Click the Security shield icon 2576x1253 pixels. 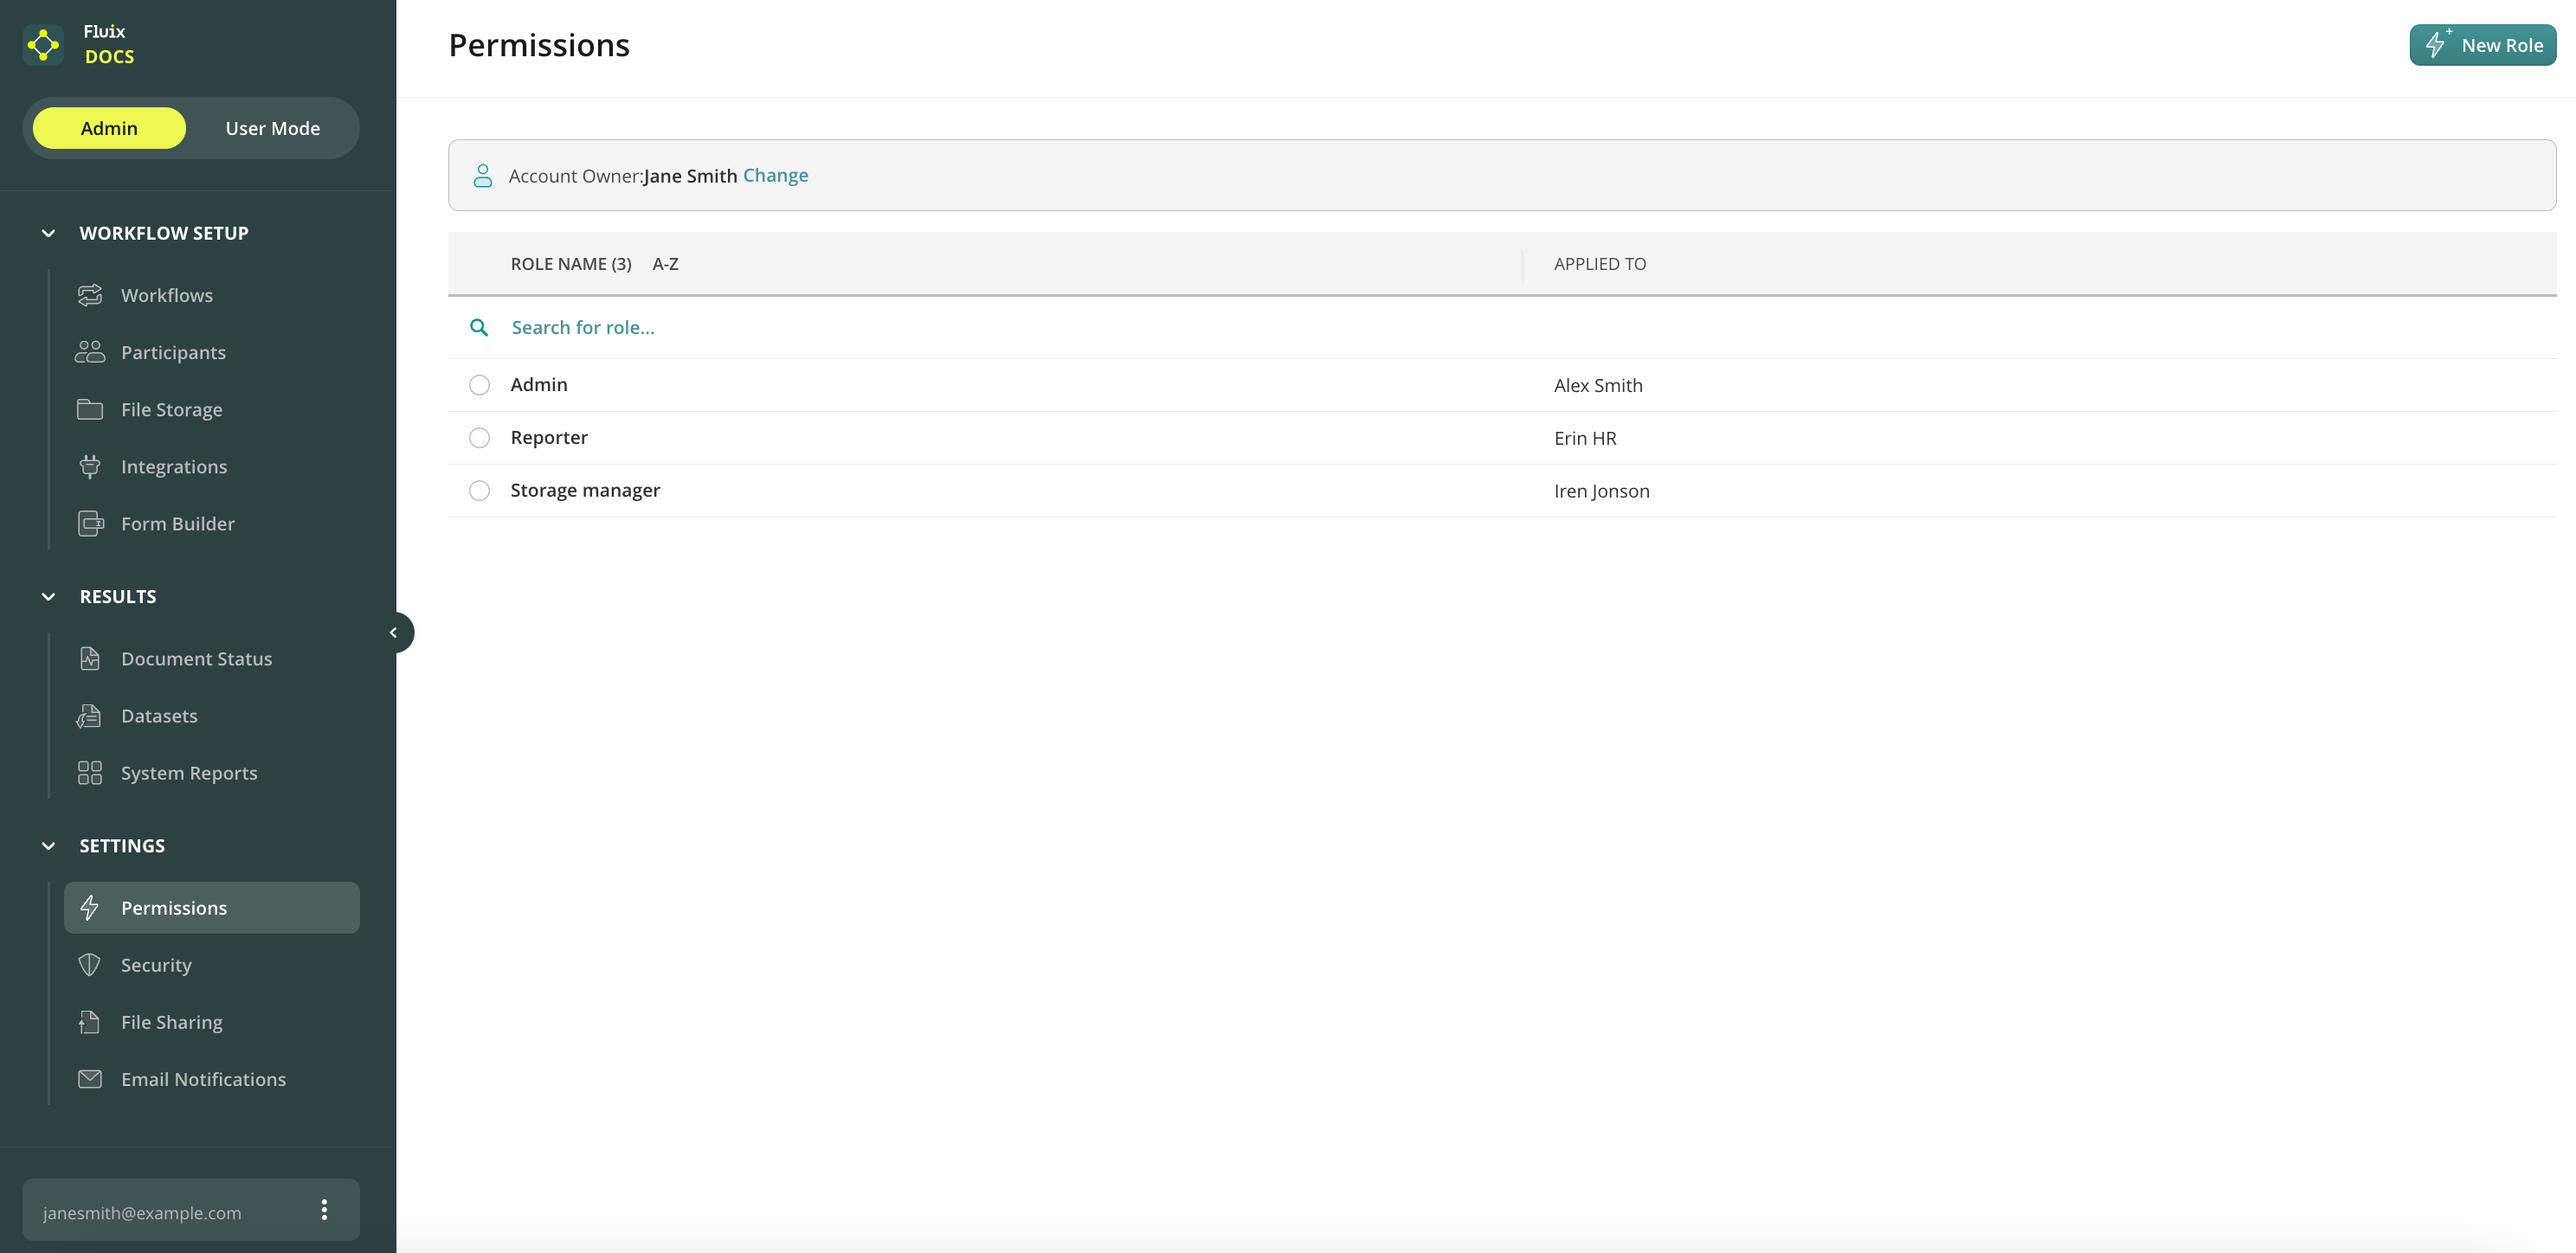(x=90, y=965)
